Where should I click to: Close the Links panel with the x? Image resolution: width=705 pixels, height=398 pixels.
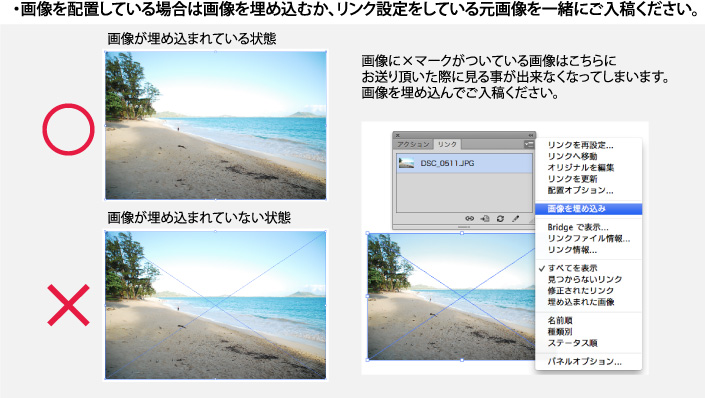(397, 135)
